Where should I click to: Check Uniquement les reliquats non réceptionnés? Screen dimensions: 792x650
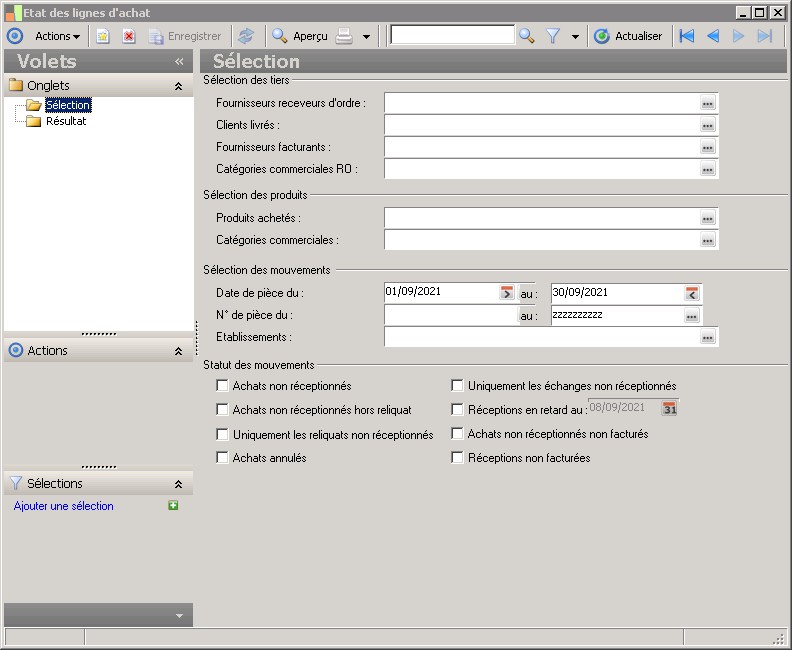222,434
